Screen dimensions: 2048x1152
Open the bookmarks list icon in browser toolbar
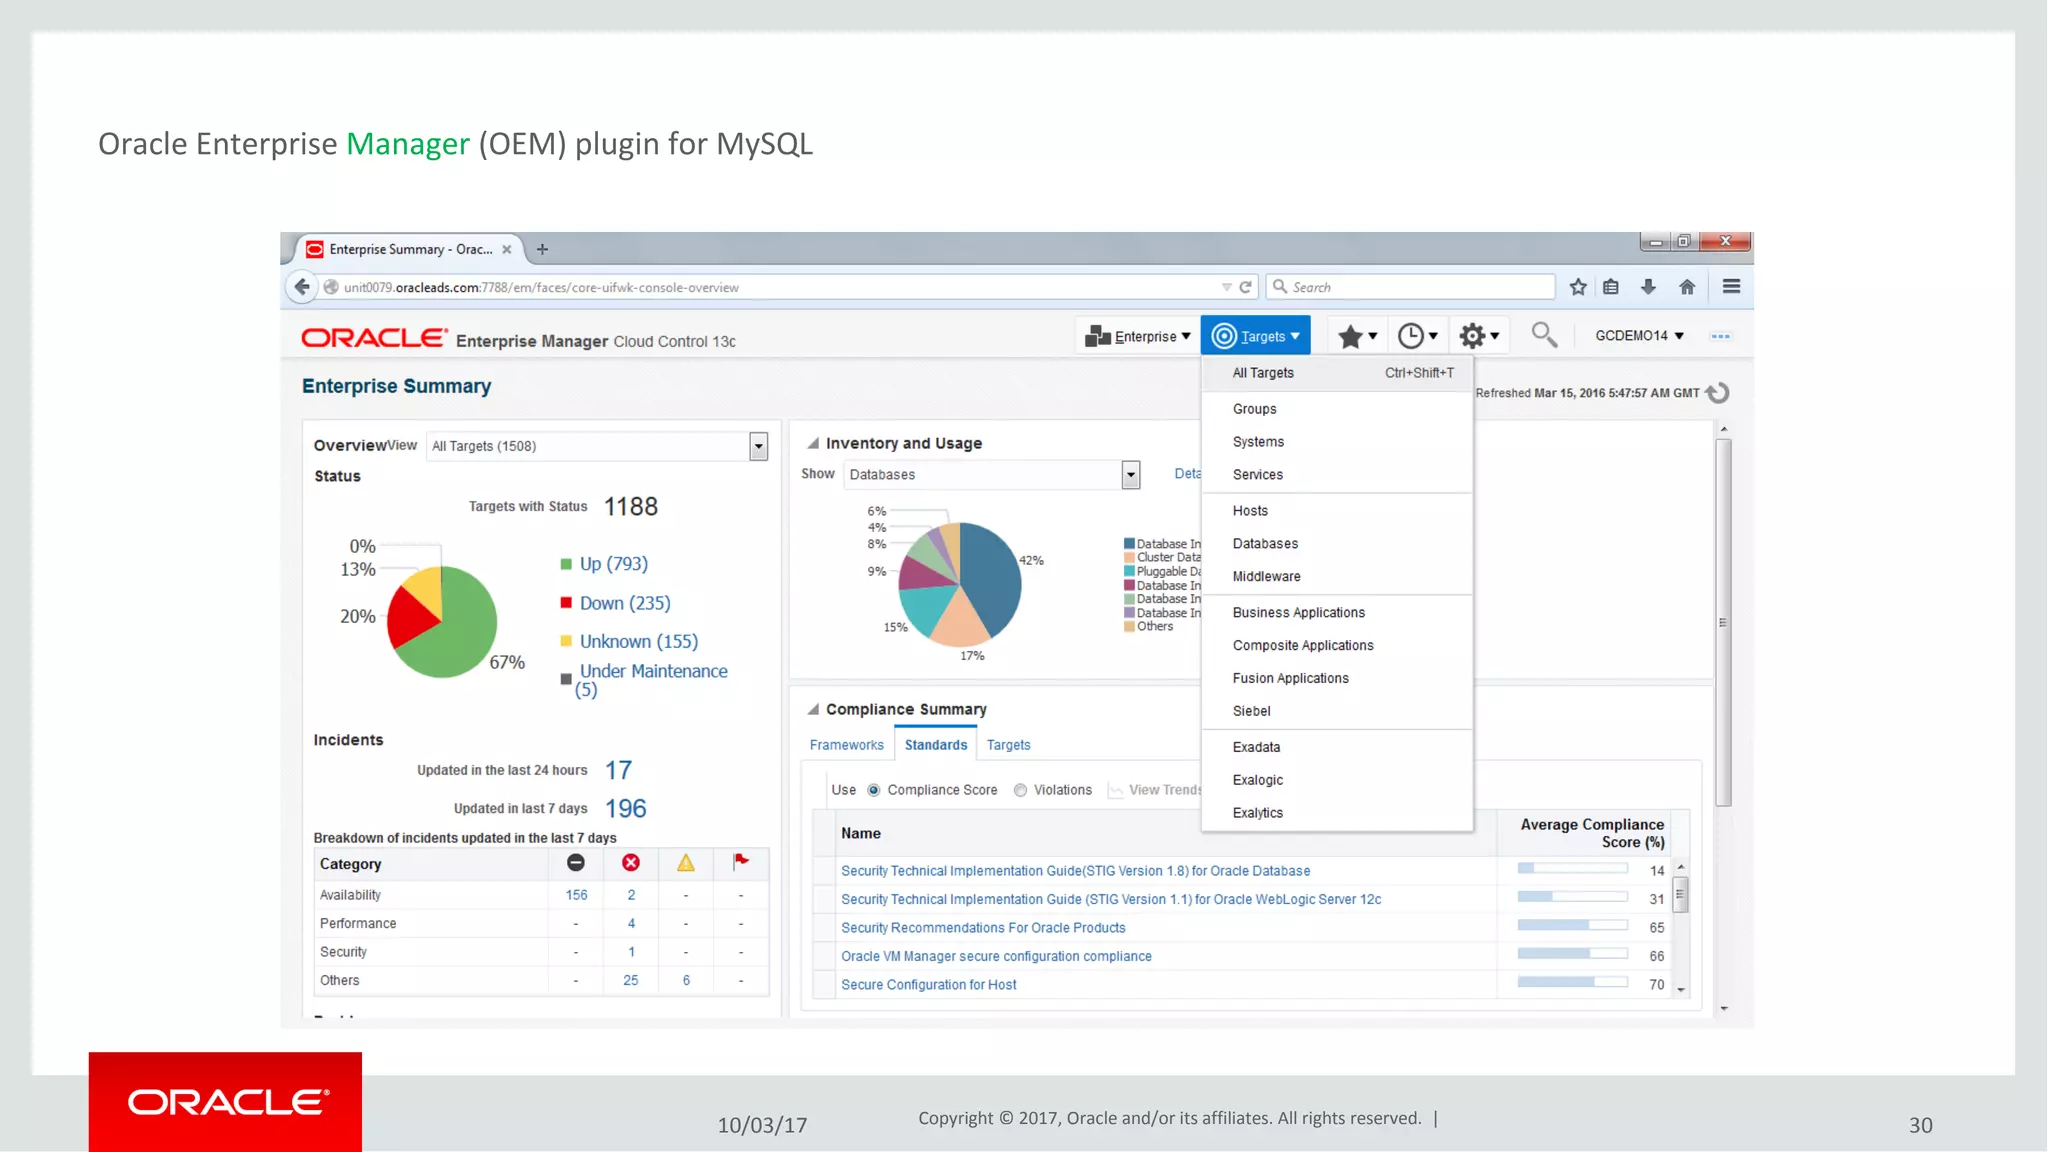pos(1611,287)
